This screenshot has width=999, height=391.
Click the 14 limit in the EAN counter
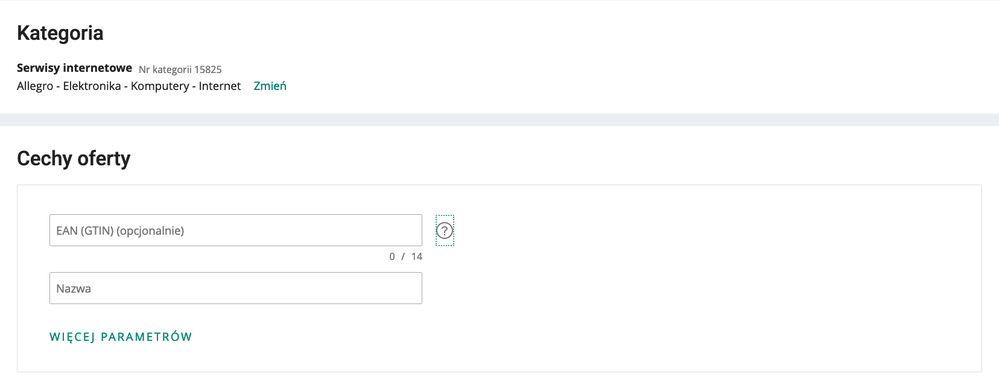tap(417, 257)
